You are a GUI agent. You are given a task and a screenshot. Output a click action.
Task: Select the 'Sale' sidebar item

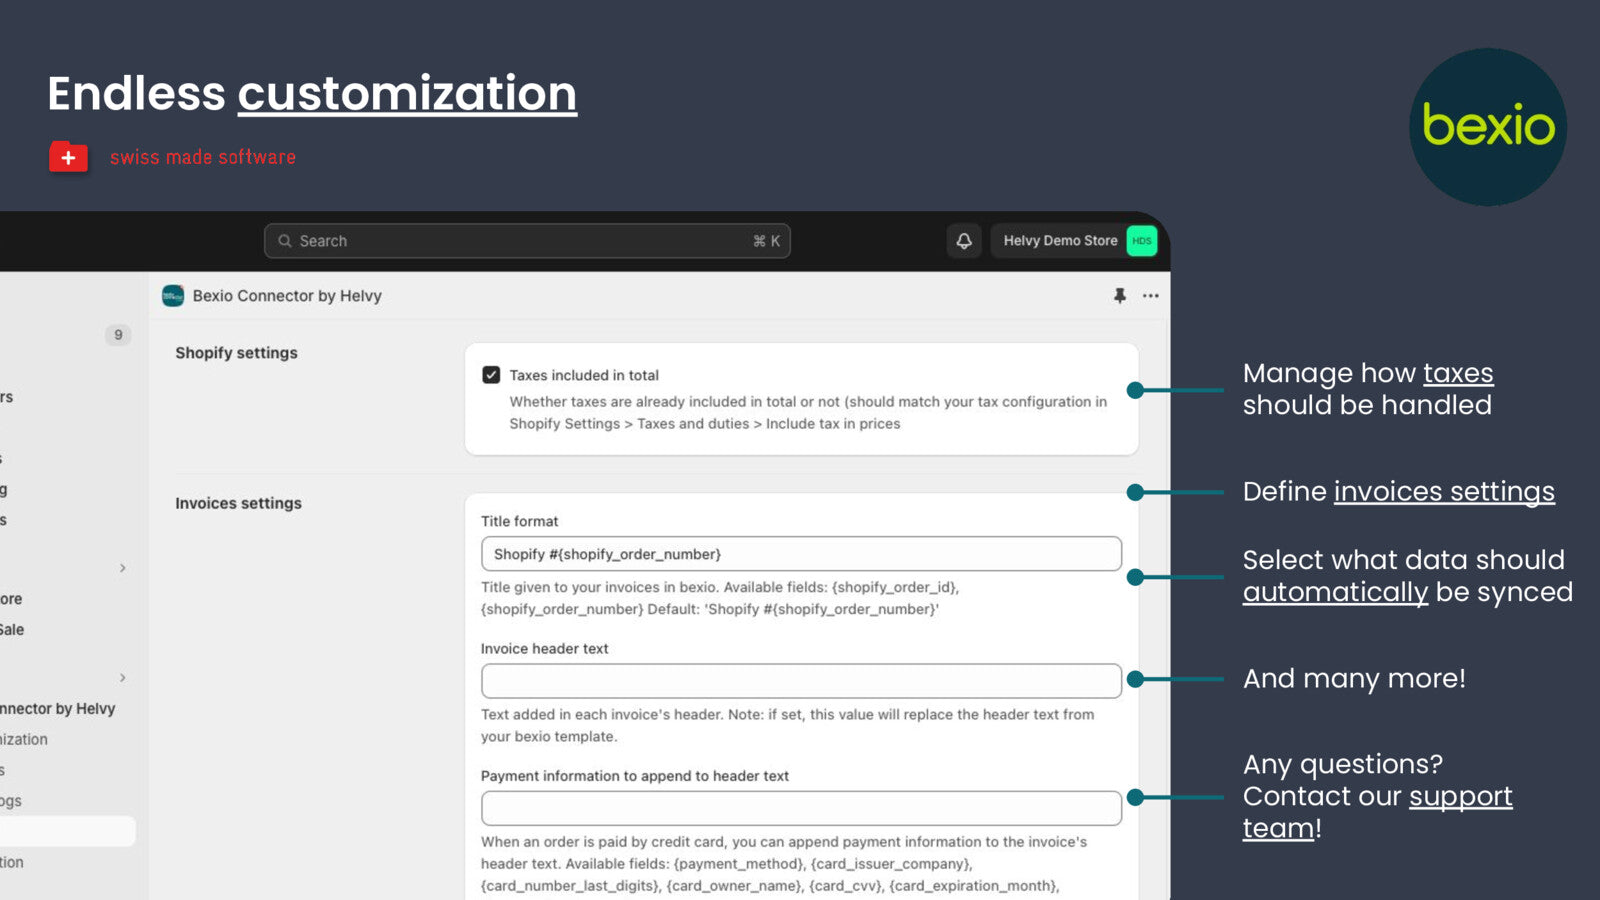point(12,630)
